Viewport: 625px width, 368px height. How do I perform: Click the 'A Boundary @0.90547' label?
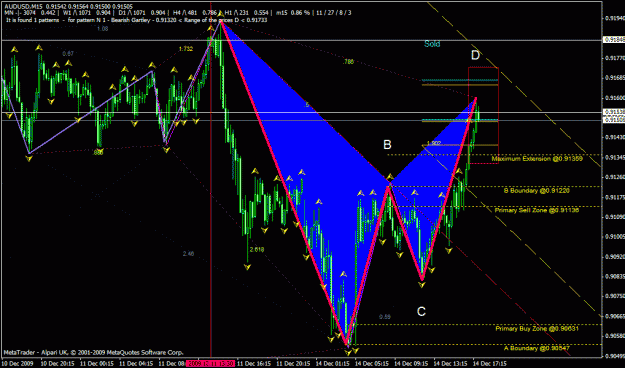click(537, 348)
